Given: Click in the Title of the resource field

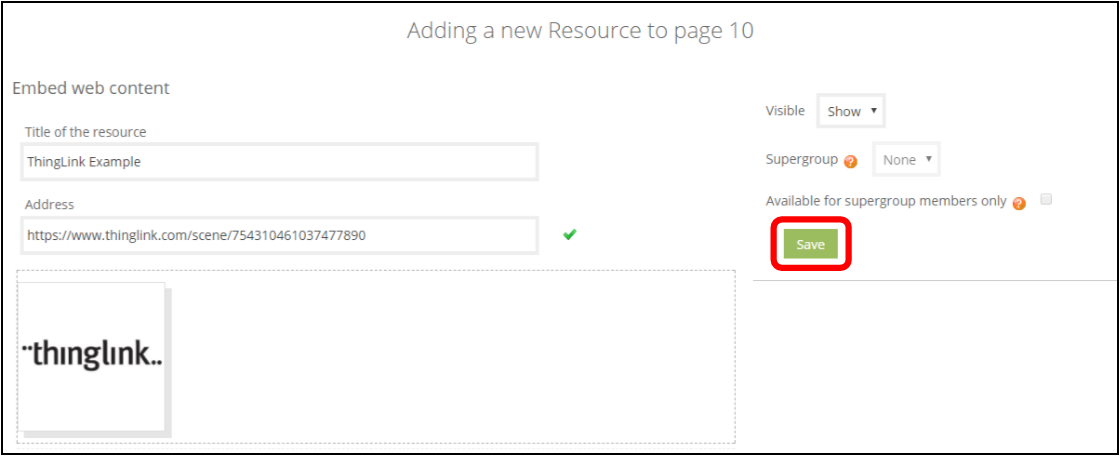Looking at the screenshot, I should pos(279,162).
